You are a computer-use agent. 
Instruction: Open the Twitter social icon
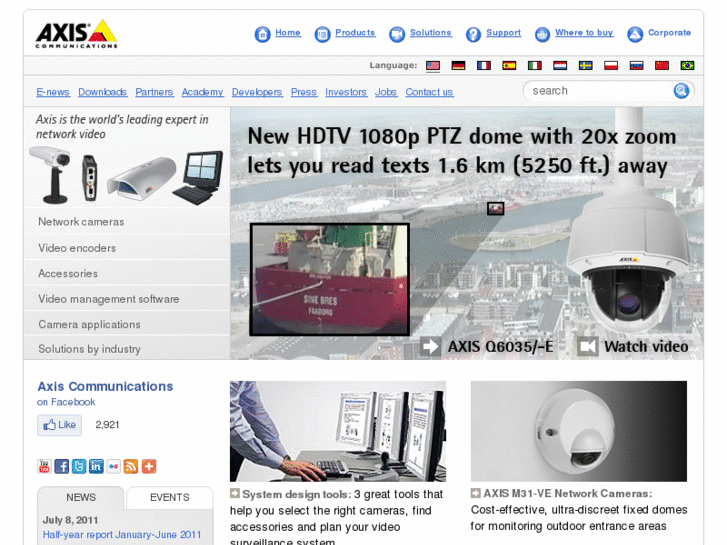point(79,466)
